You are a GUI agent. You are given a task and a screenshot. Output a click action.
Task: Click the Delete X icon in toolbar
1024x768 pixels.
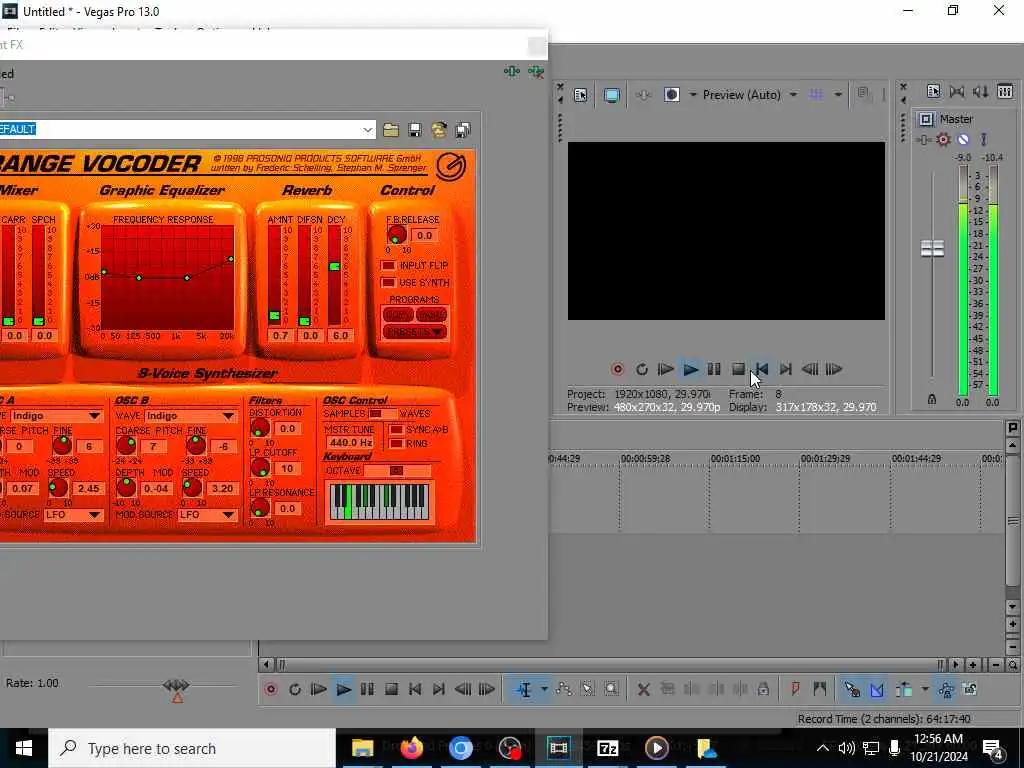(x=644, y=690)
